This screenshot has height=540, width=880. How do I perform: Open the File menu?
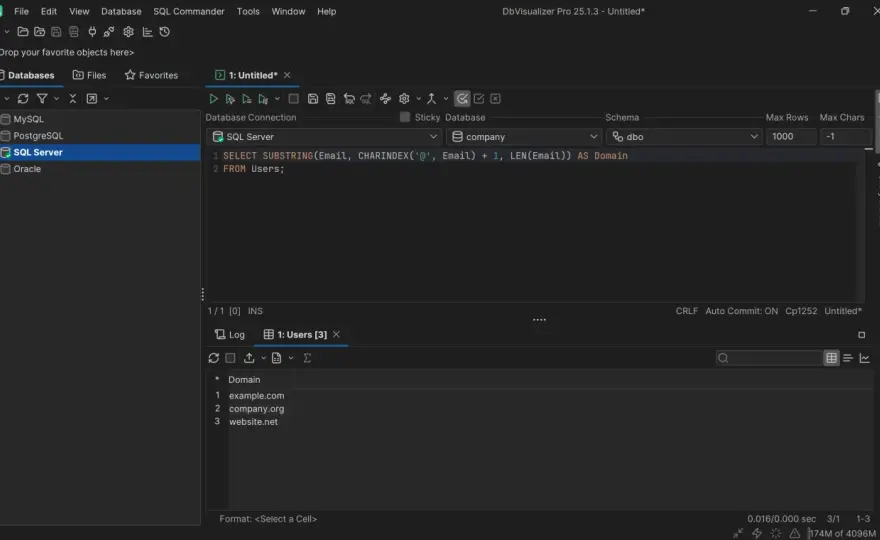pyautogui.click(x=21, y=11)
